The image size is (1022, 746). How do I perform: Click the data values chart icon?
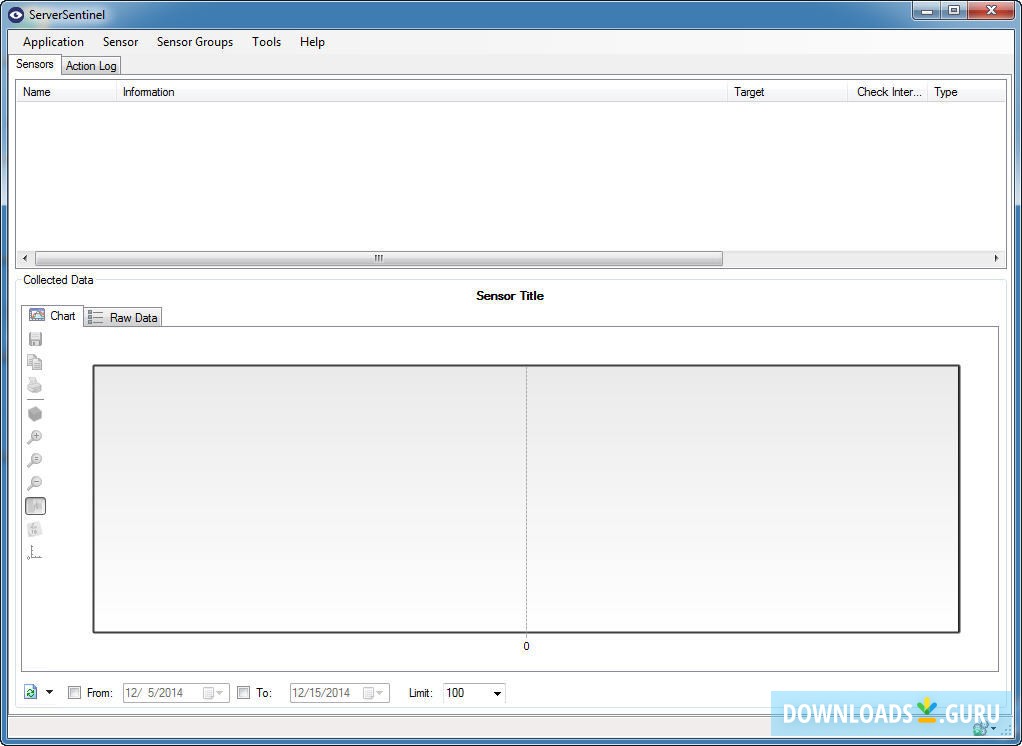(x=35, y=529)
